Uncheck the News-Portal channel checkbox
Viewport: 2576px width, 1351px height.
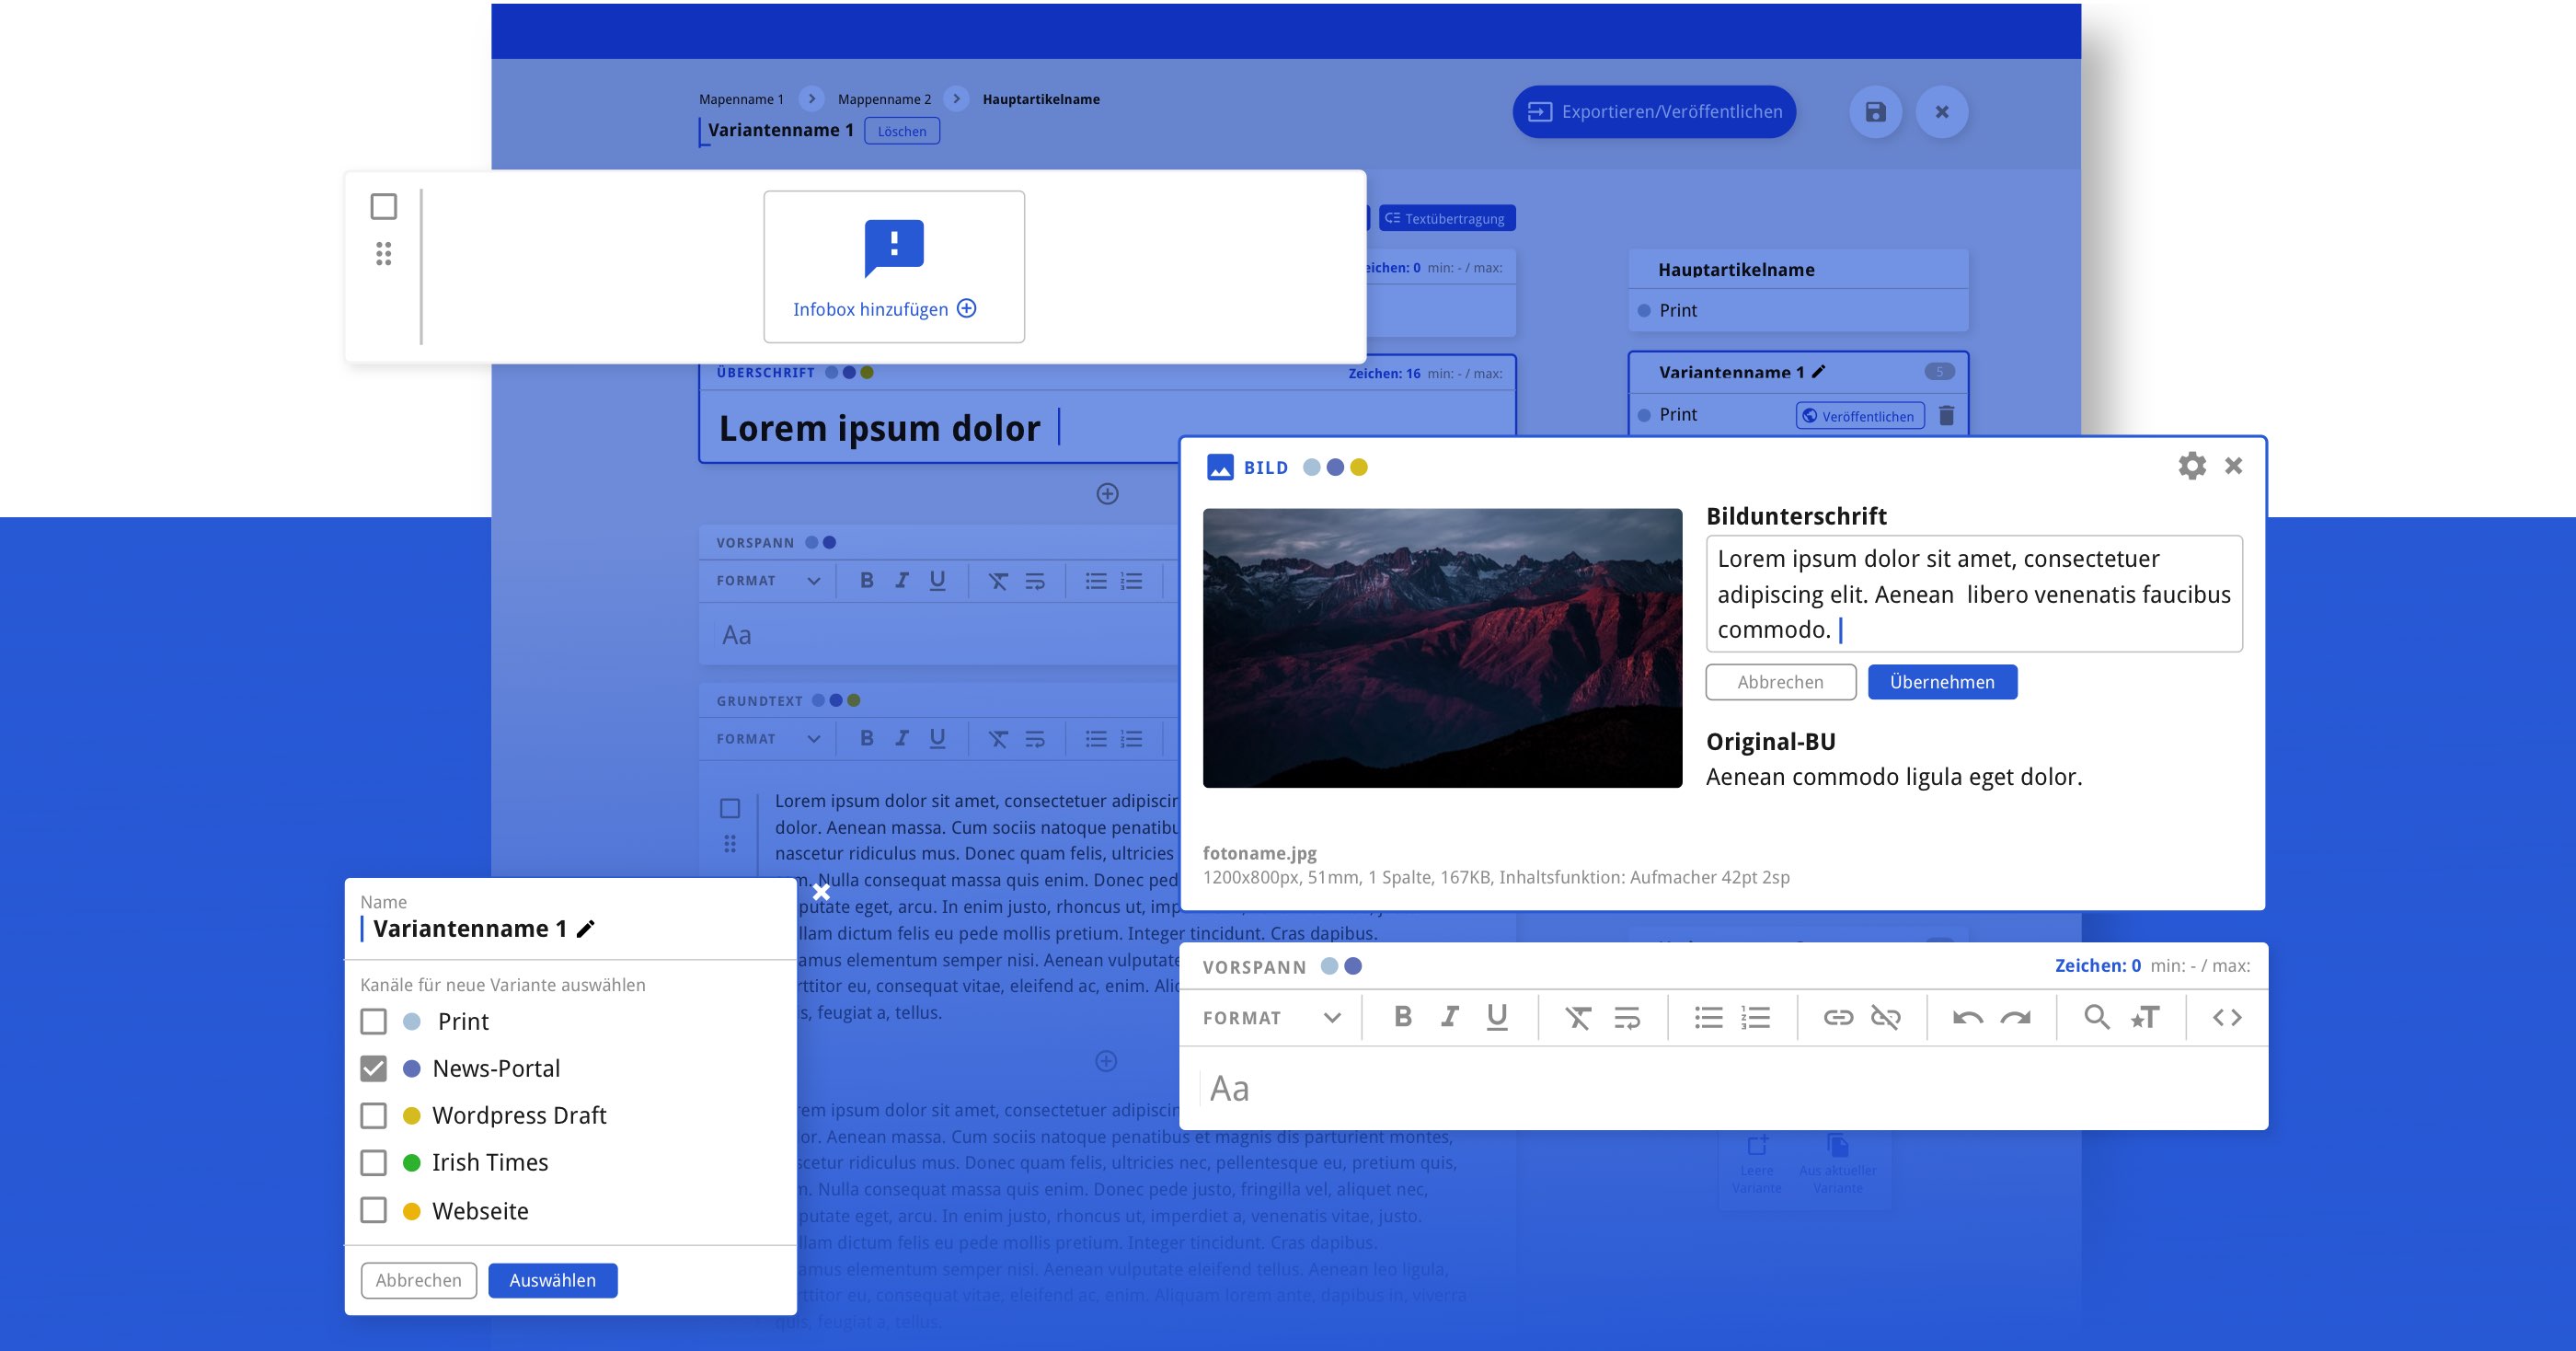click(x=373, y=1068)
